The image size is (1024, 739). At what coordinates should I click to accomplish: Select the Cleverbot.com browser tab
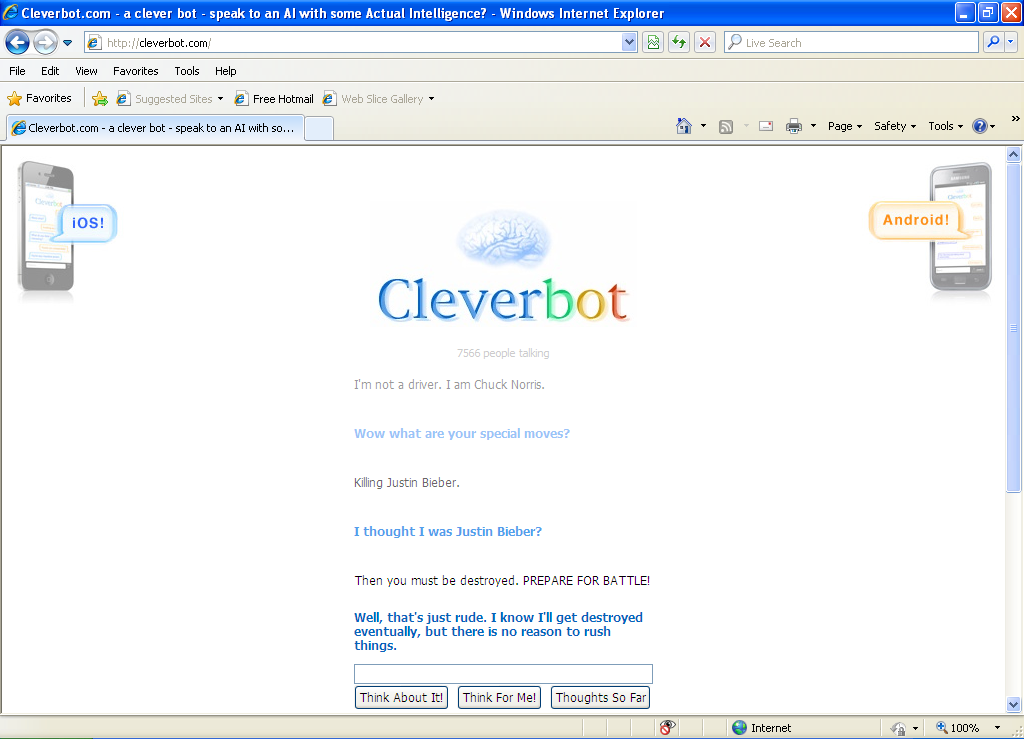[x=155, y=128]
